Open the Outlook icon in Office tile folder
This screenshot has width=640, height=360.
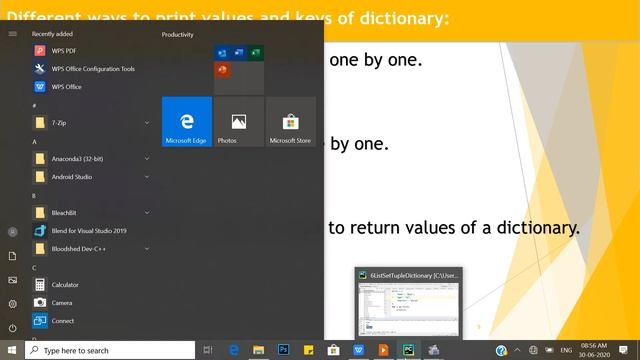pos(222,53)
